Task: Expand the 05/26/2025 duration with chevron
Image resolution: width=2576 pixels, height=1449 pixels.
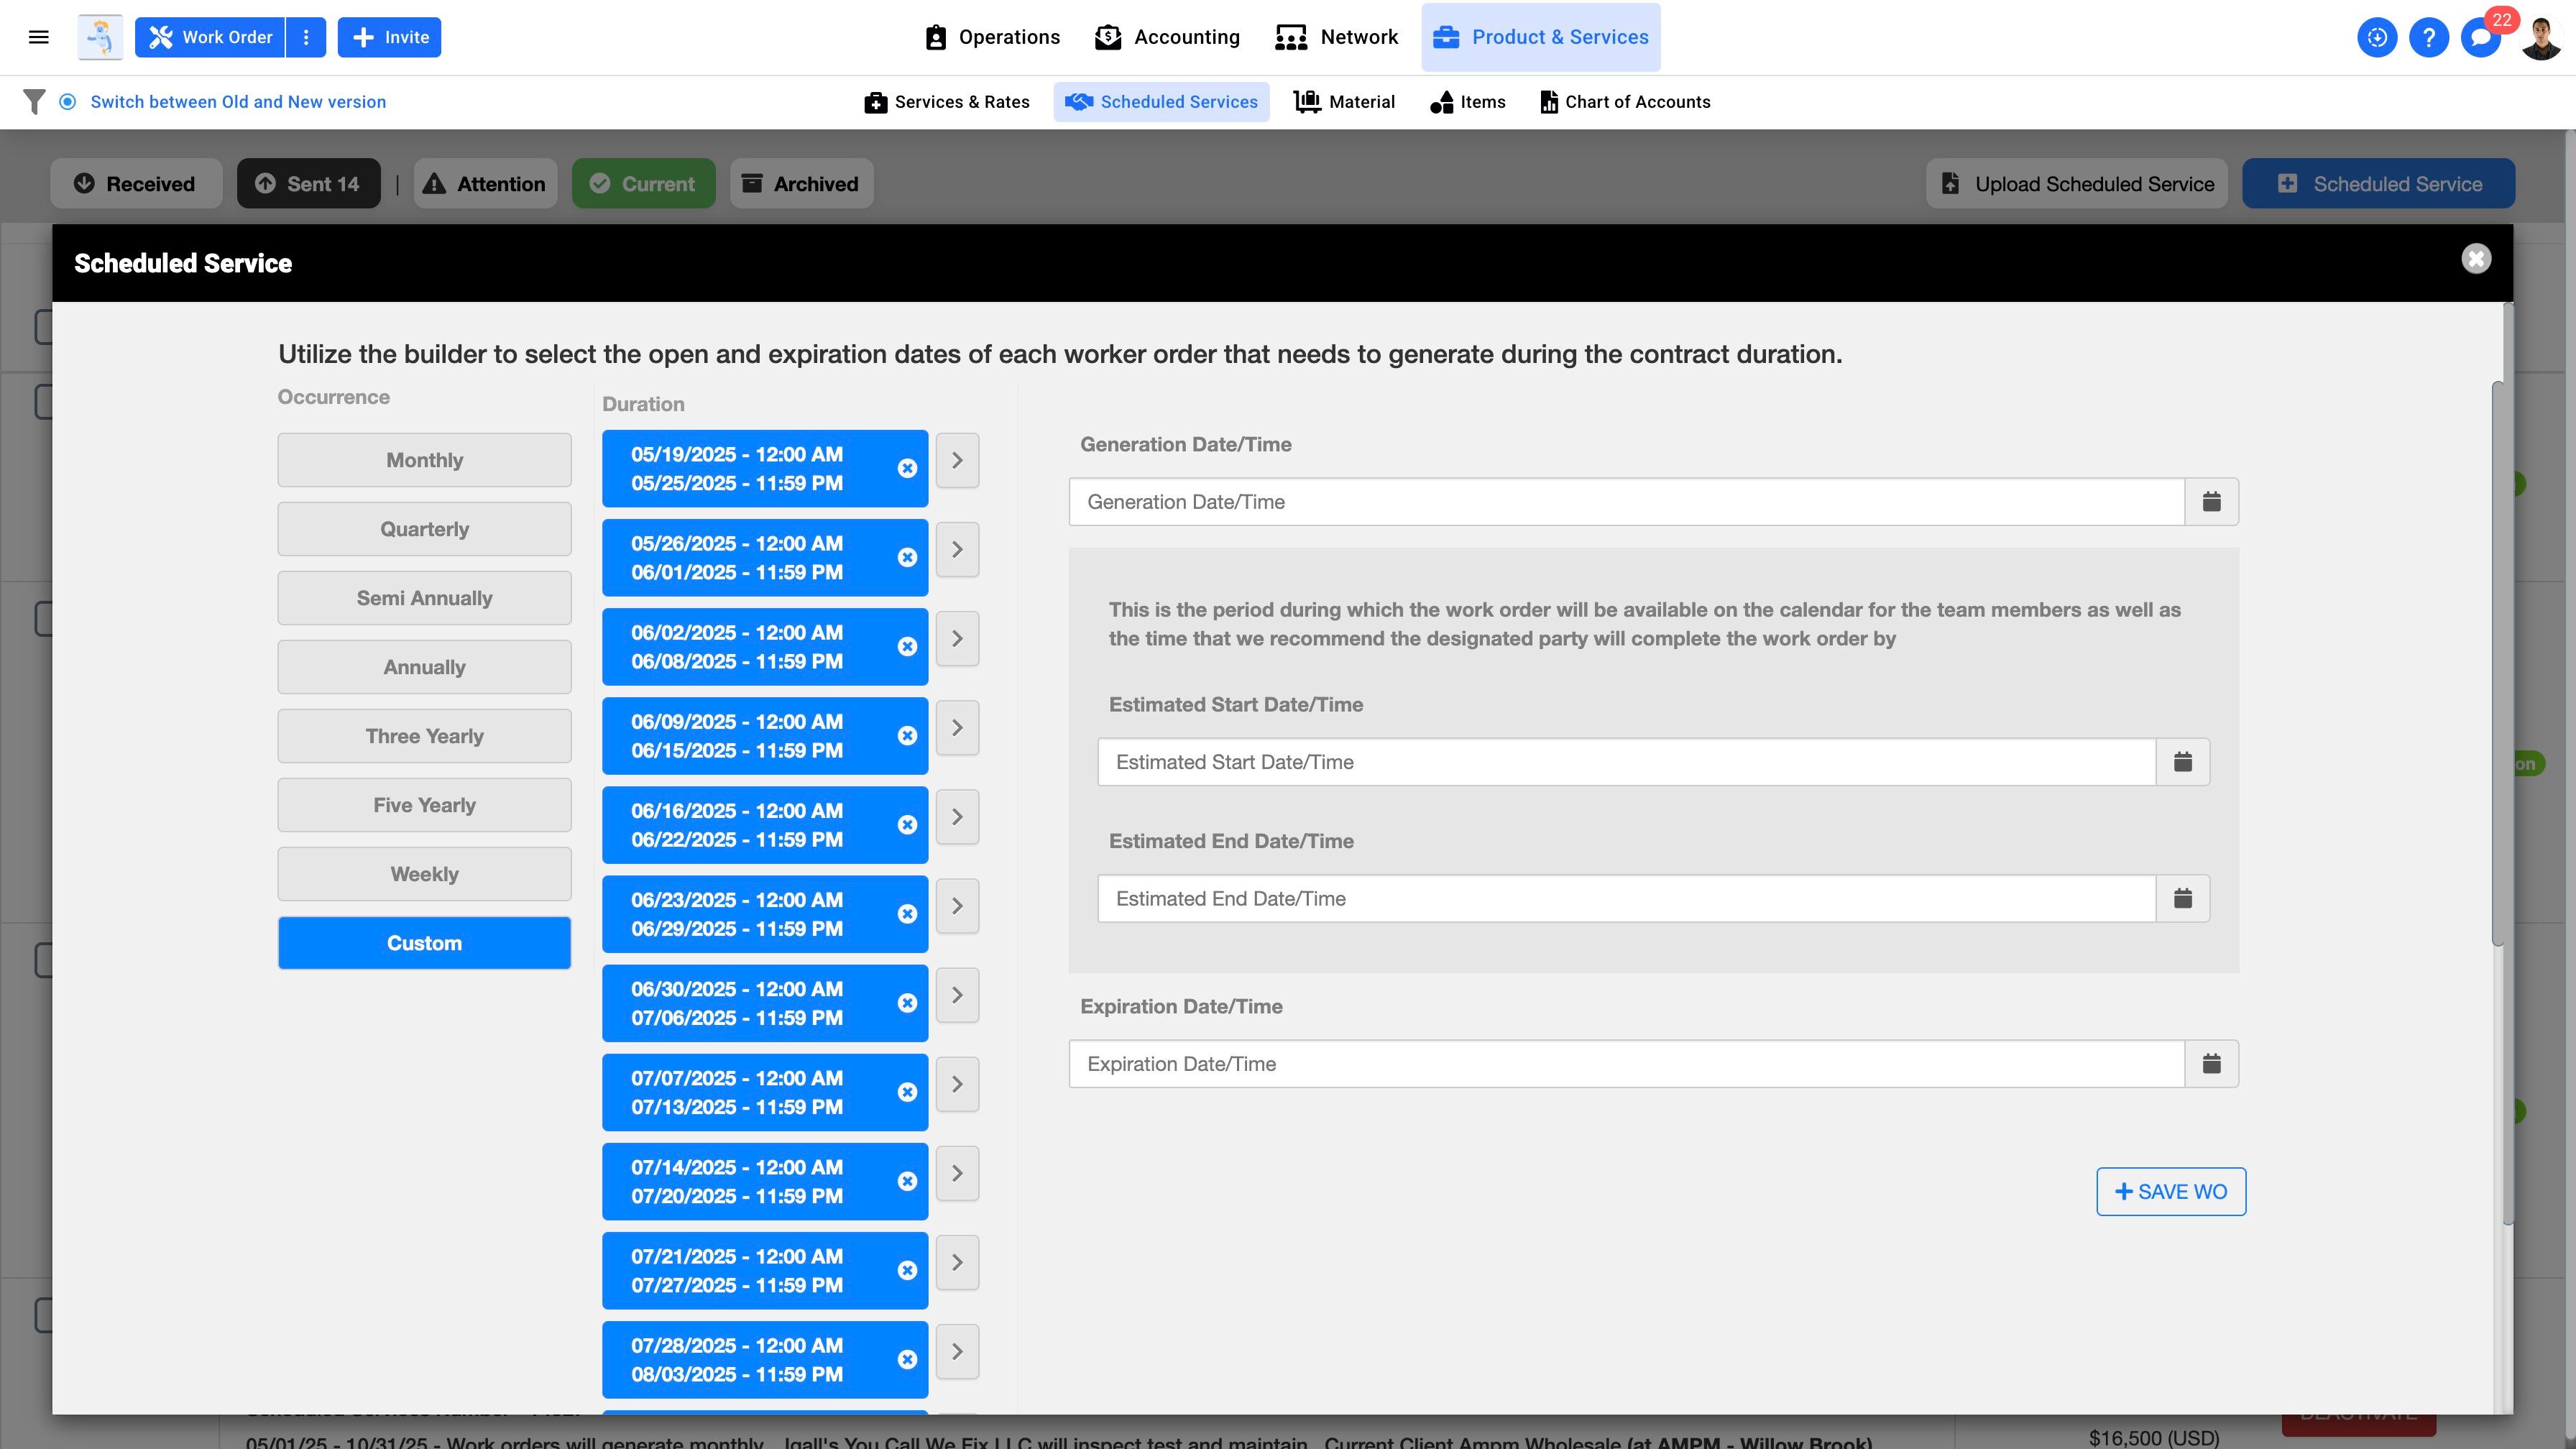Action: [x=957, y=550]
